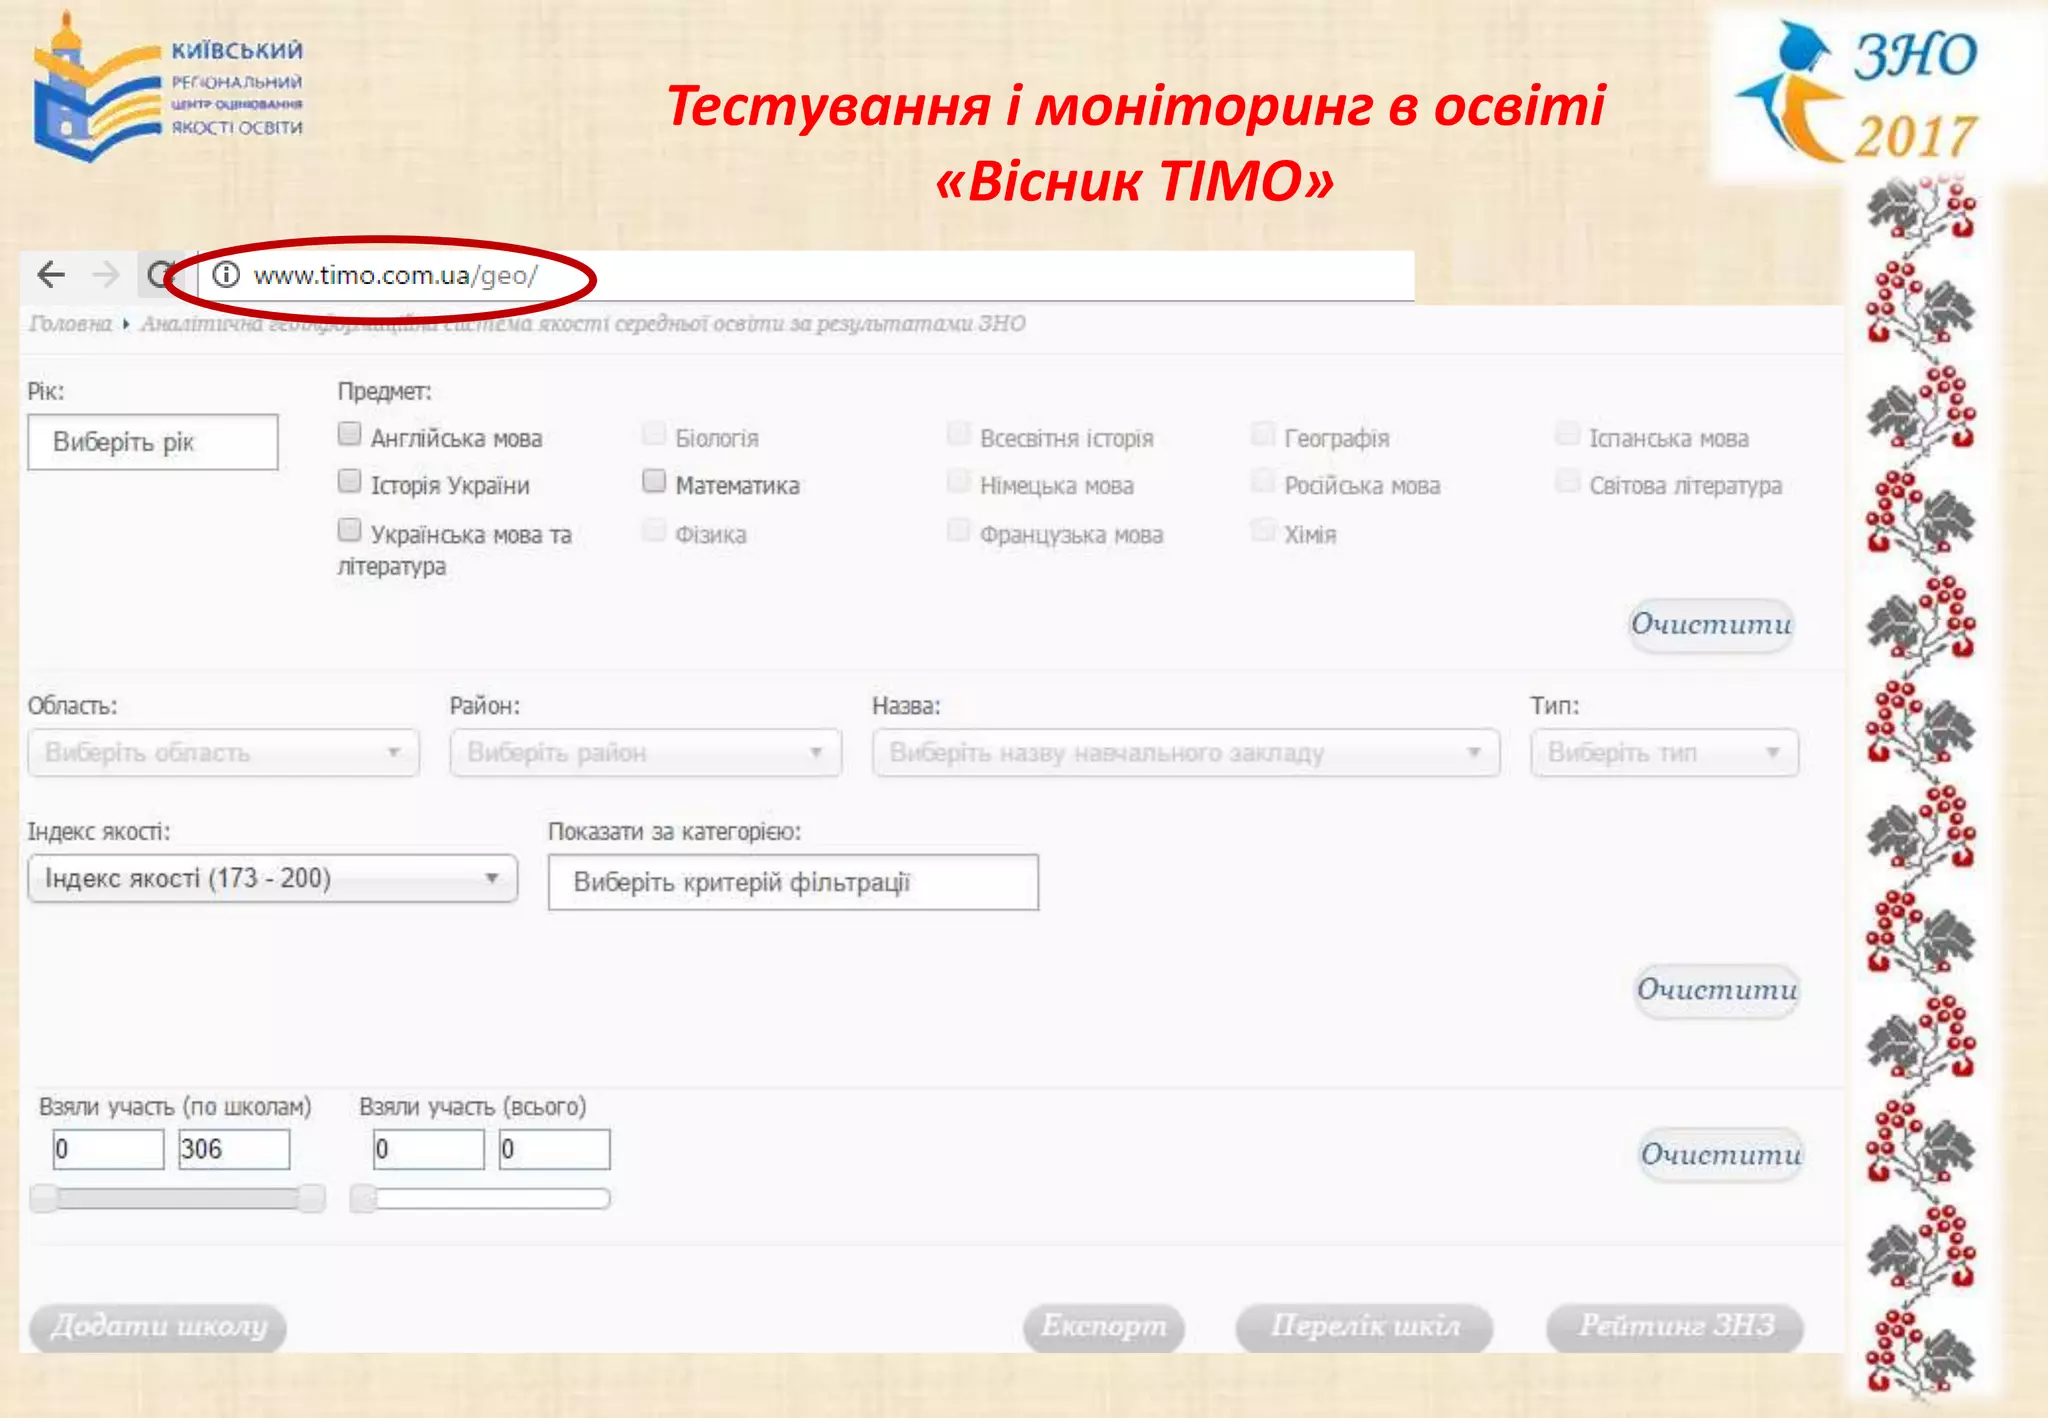Click left handle of по школам slider
Screen dimensions: 2048x1418
tap(44, 1198)
